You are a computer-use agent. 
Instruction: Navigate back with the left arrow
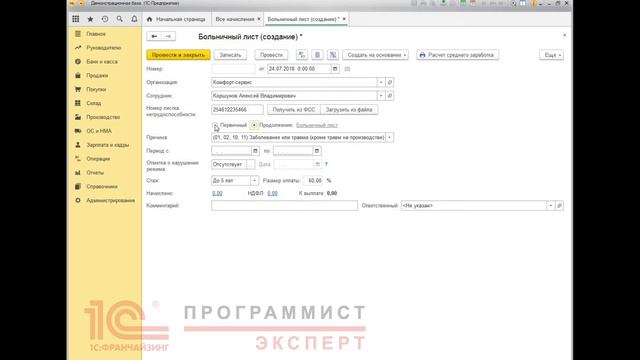coord(154,36)
